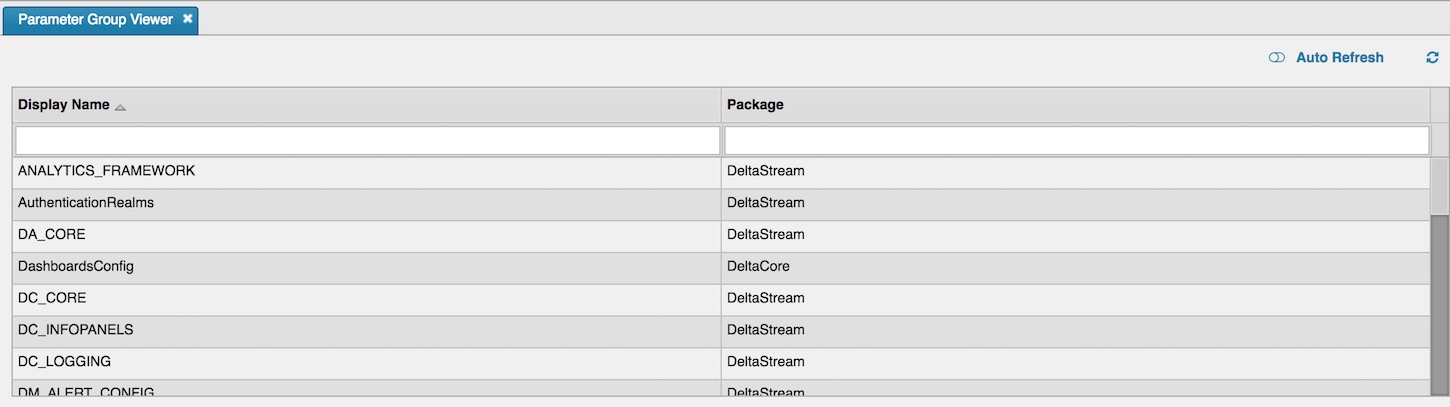Viewport: 1450px width, 407px height.
Task: Select the DC_INFOPANELS row
Action: coord(721,331)
